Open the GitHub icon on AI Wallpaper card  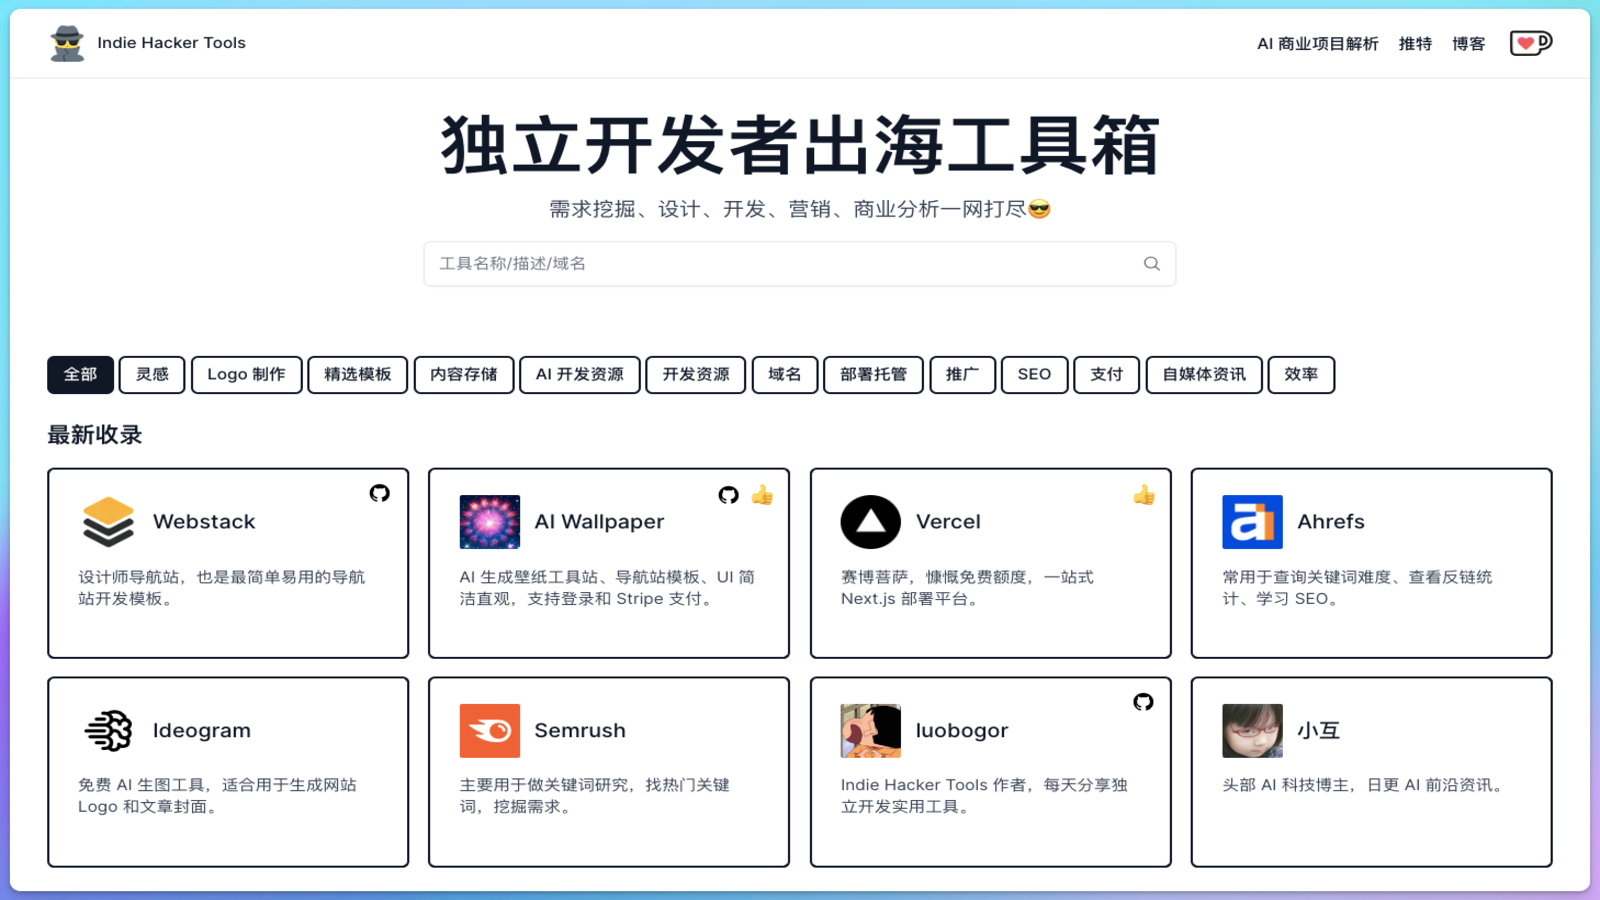point(728,495)
